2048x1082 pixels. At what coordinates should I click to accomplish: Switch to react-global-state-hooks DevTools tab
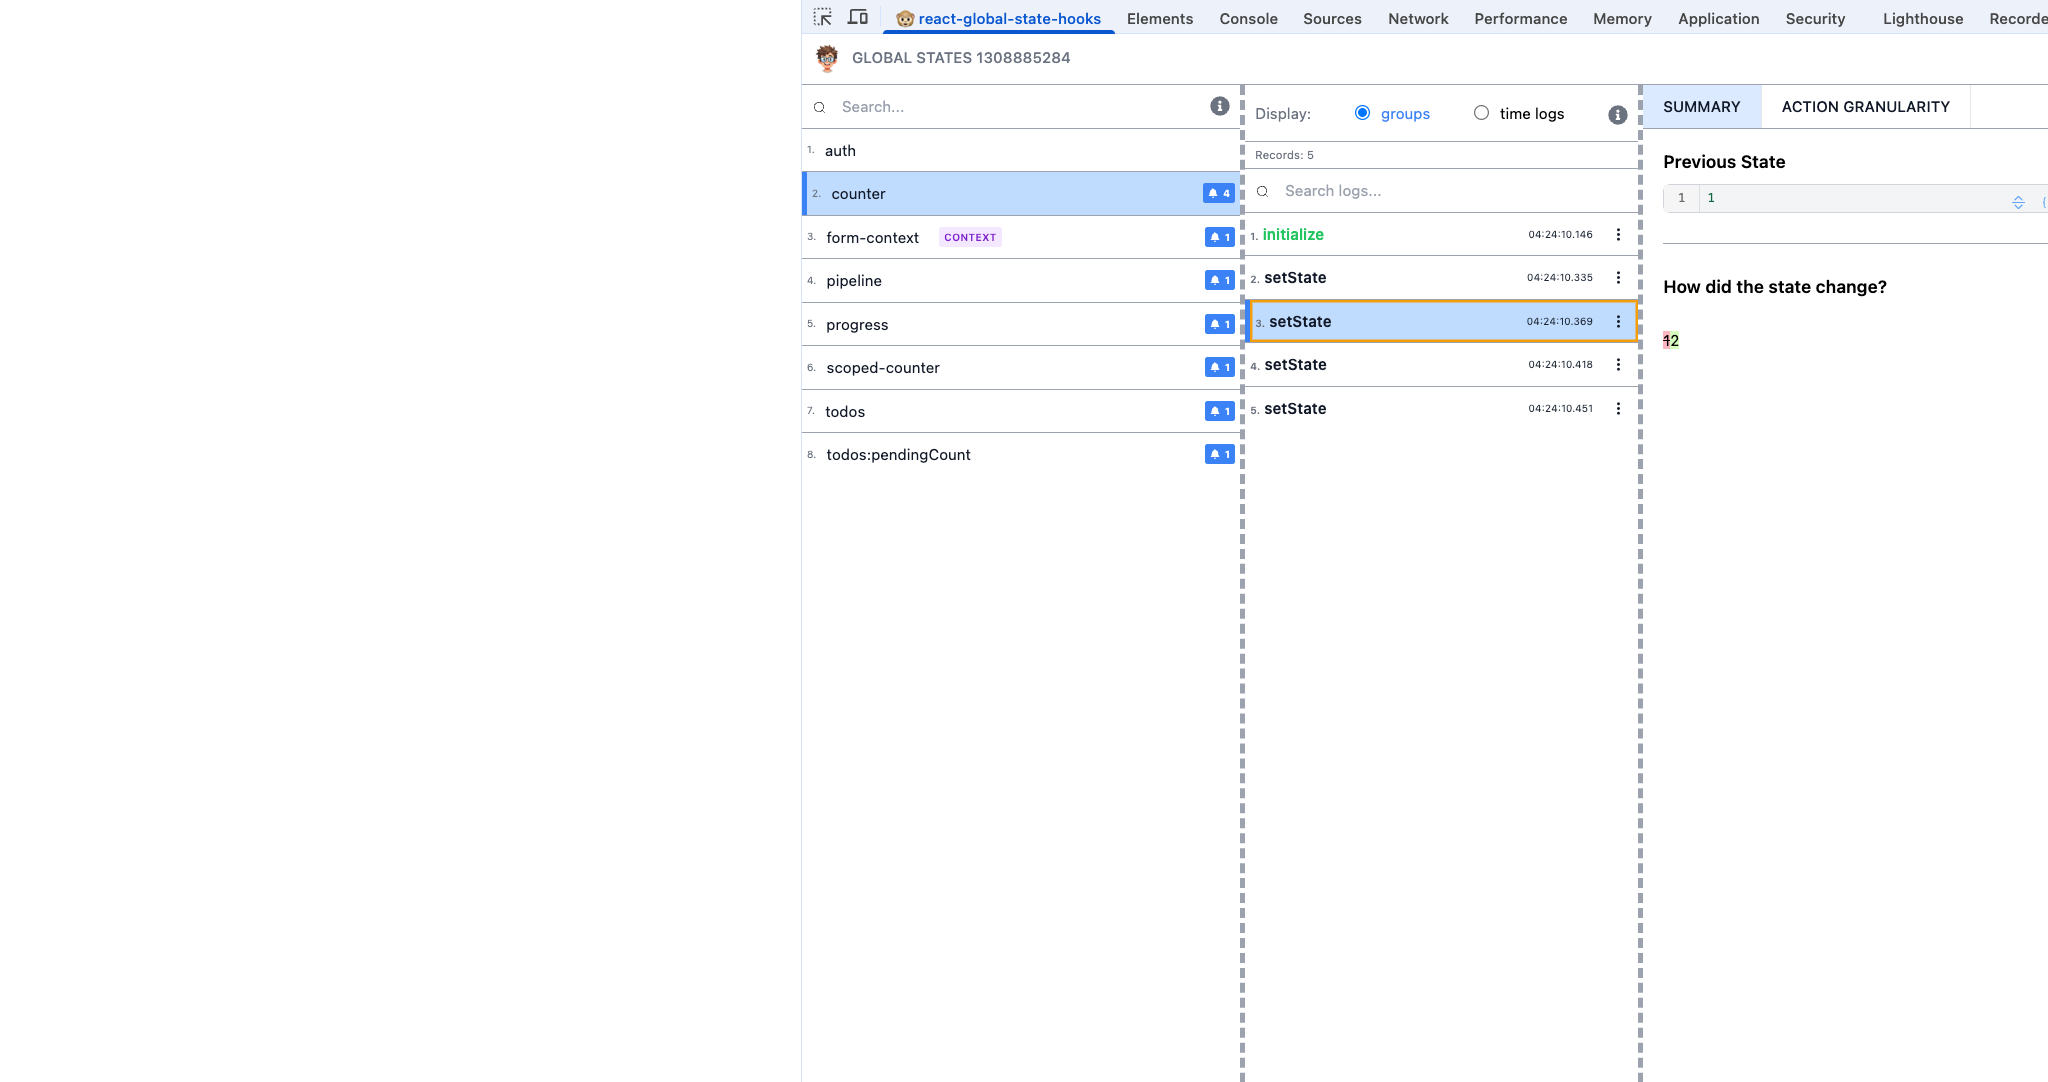[x=998, y=18]
